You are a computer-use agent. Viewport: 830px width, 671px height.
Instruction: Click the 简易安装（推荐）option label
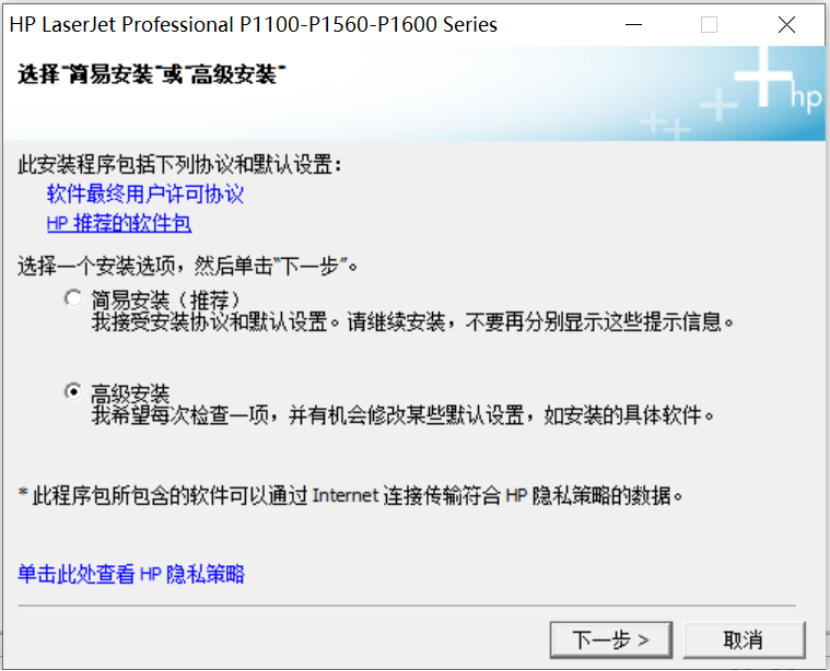[x=166, y=300]
